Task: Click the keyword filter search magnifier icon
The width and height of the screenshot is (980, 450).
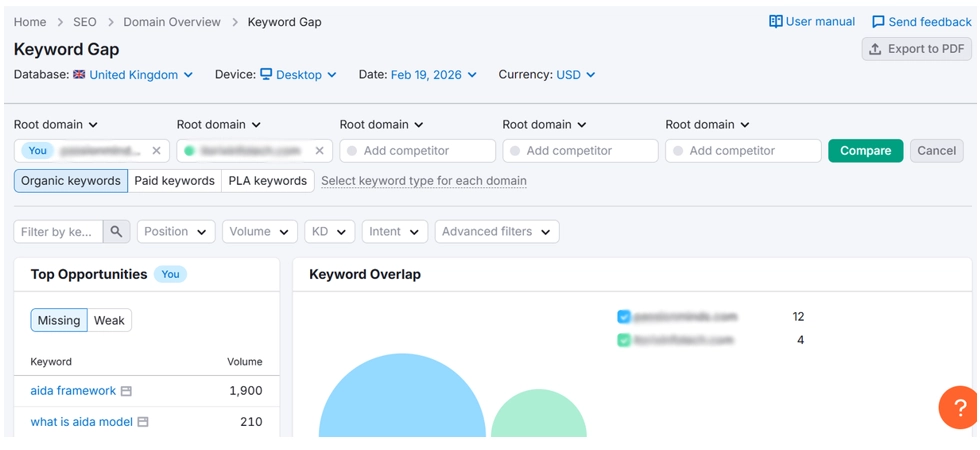Action: [x=116, y=231]
